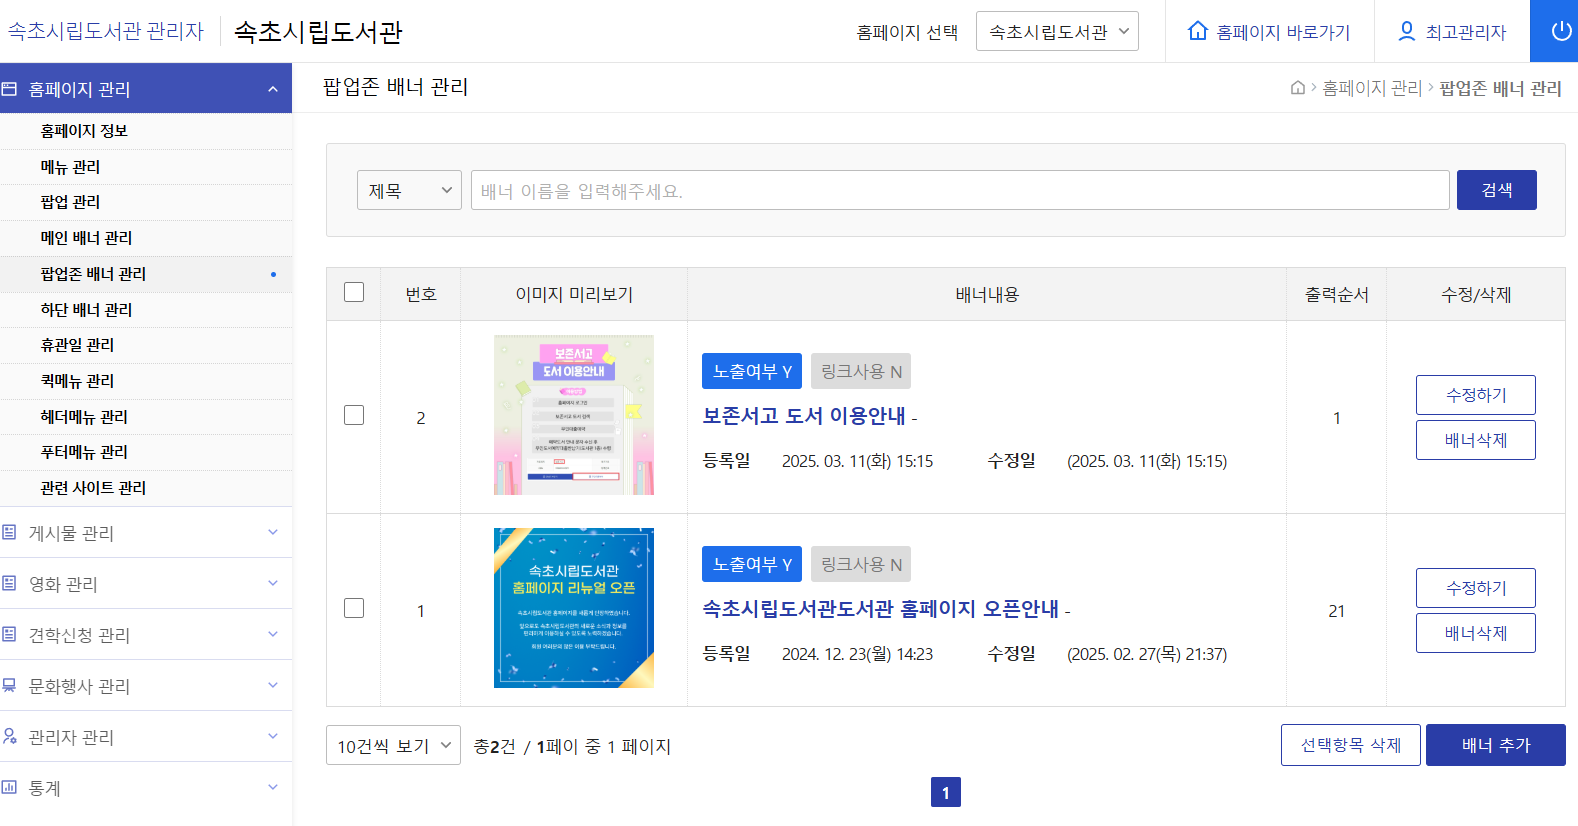The width and height of the screenshot is (1578, 826).
Task: Click the 게시물 관리 sidebar icon
Action: (x=10, y=532)
